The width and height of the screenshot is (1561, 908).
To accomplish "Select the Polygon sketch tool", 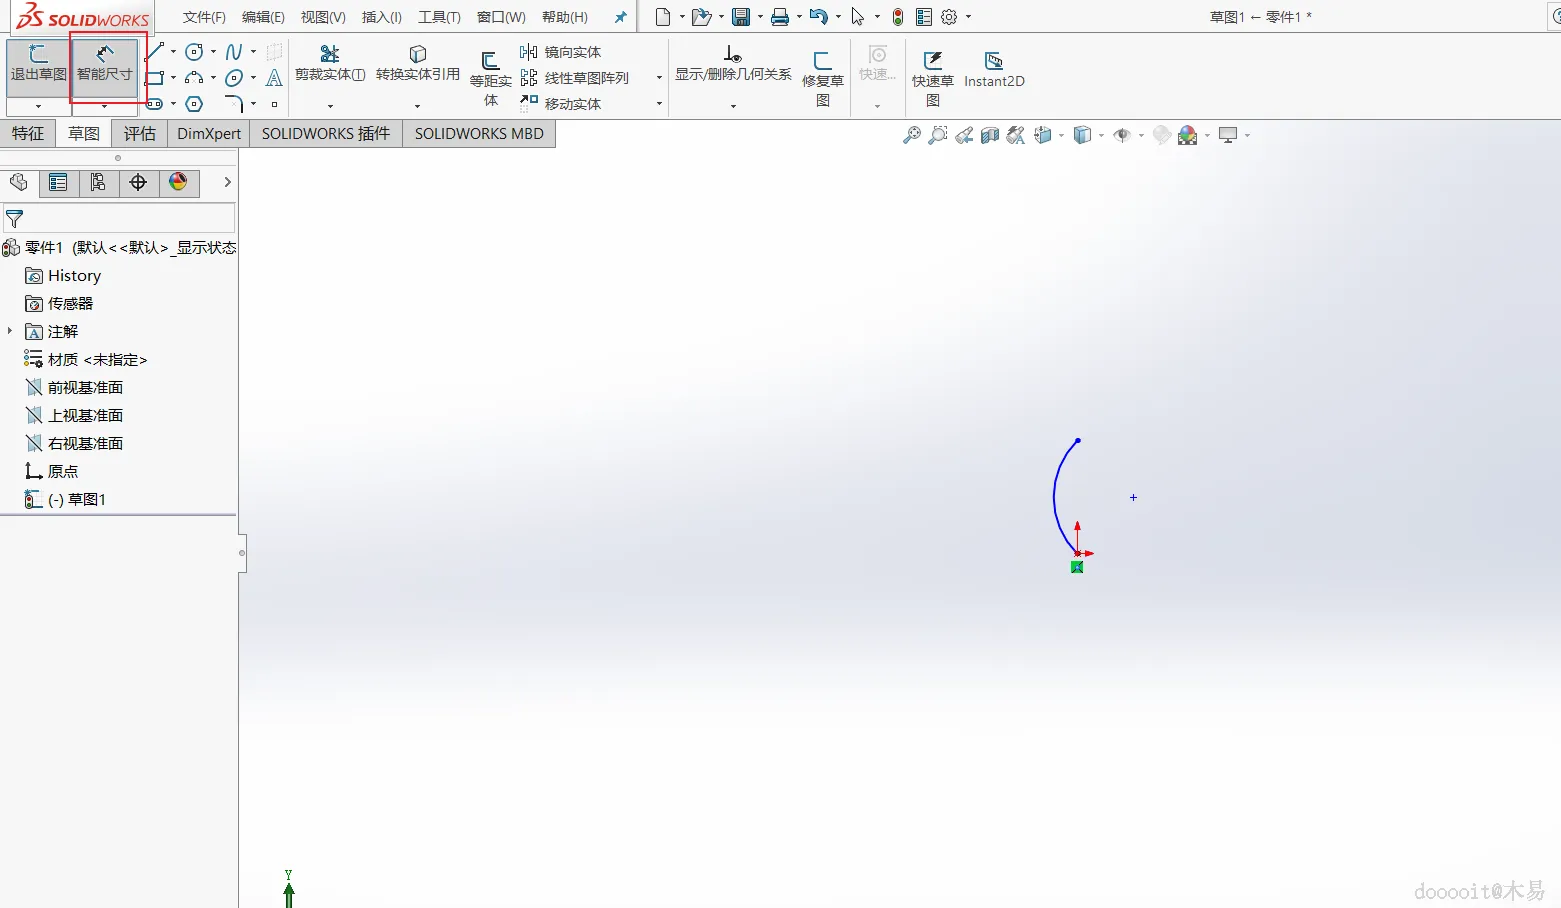I will [194, 104].
